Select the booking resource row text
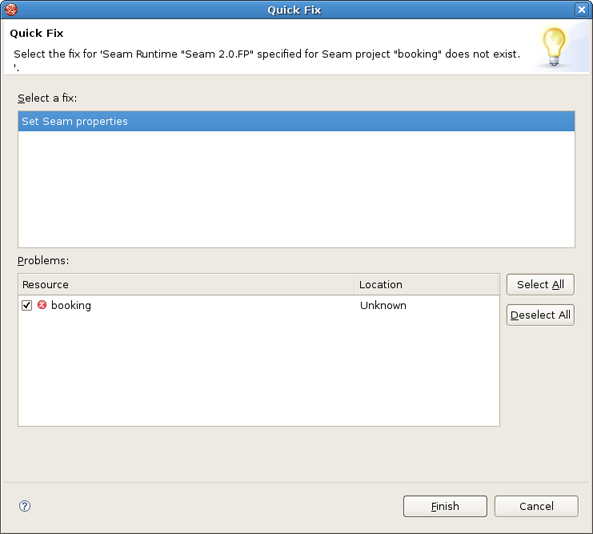This screenshot has width=593, height=534. [71, 305]
